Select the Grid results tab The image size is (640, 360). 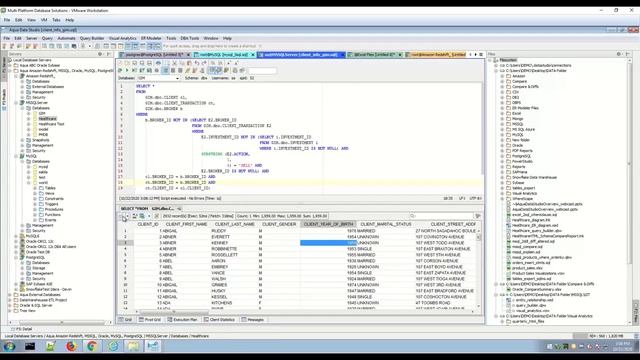click(125, 320)
